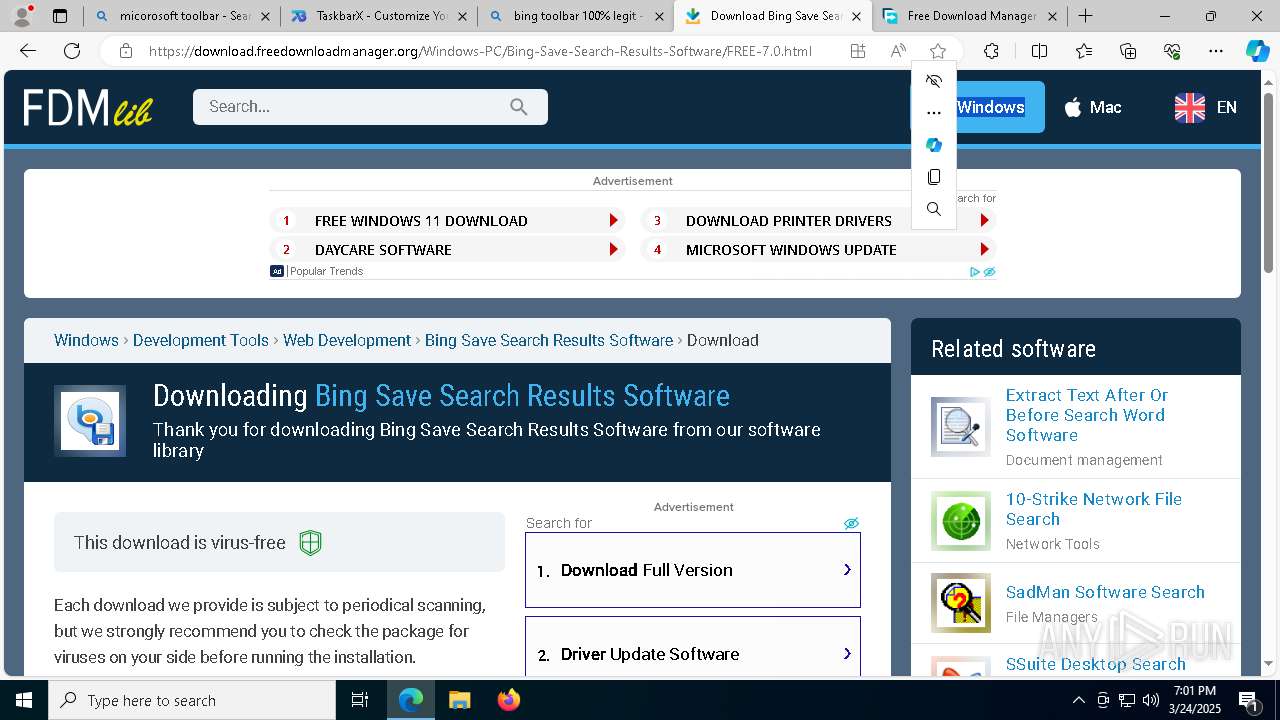Open a new browser tab
The width and height of the screenshot is (1280, 720).
[x=1086, y=16]
